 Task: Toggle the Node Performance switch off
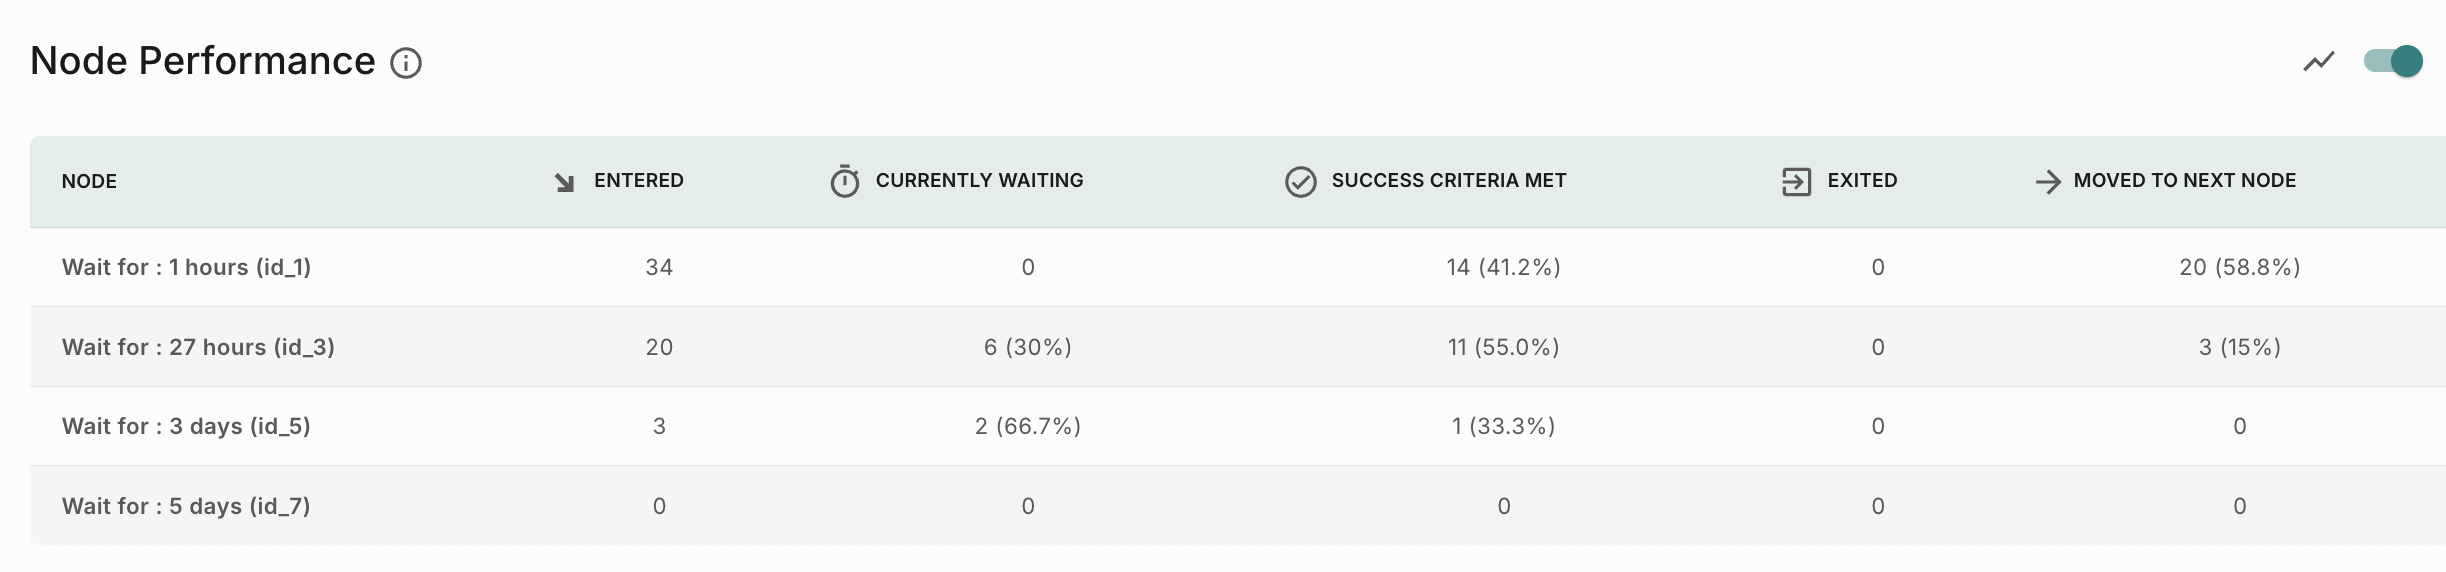point(2393,61)
